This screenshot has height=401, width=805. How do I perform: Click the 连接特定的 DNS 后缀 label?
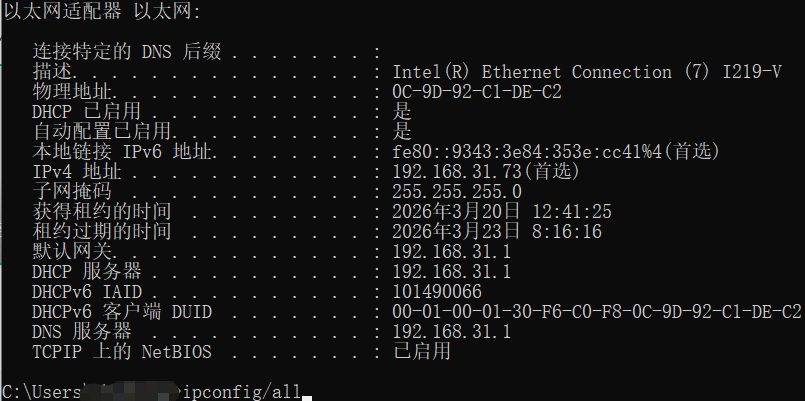pyautogui.click(x=126, y=52)
